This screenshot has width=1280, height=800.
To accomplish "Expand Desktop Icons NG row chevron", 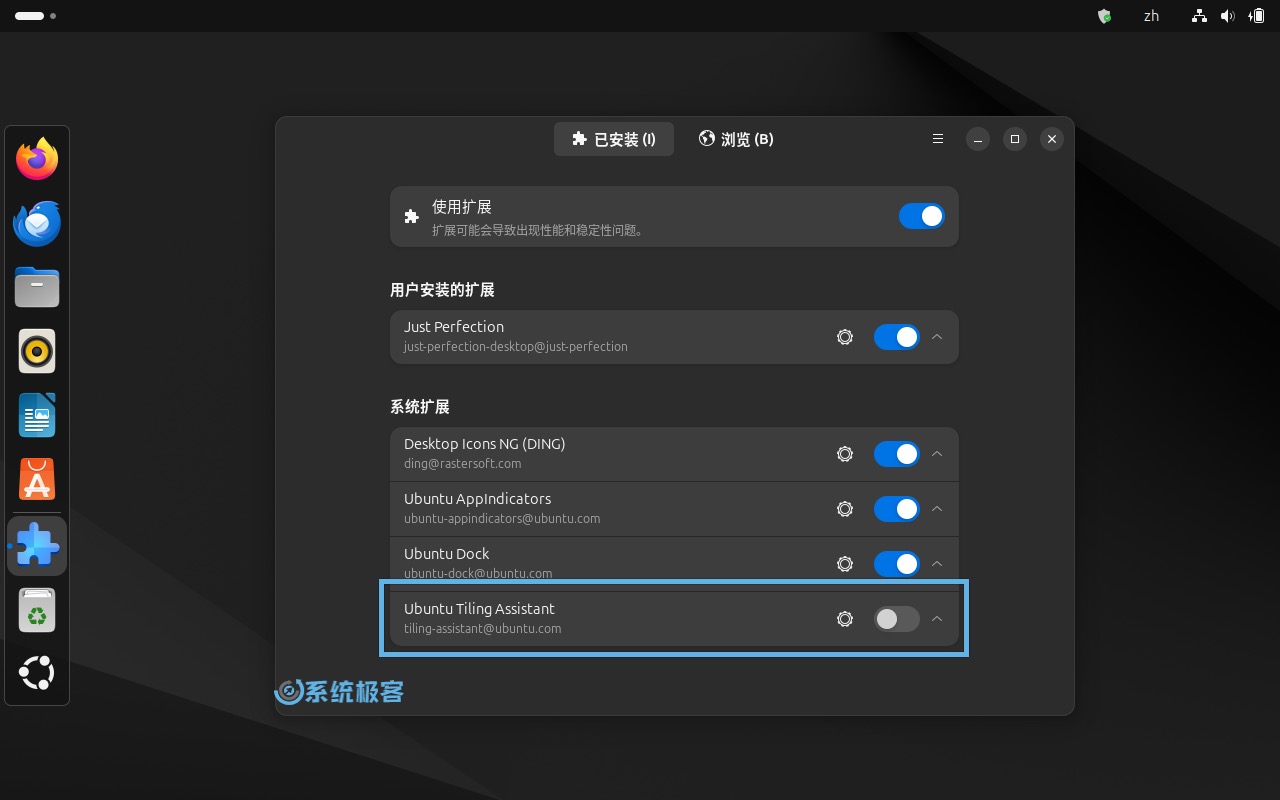I will tap(937, 454).
